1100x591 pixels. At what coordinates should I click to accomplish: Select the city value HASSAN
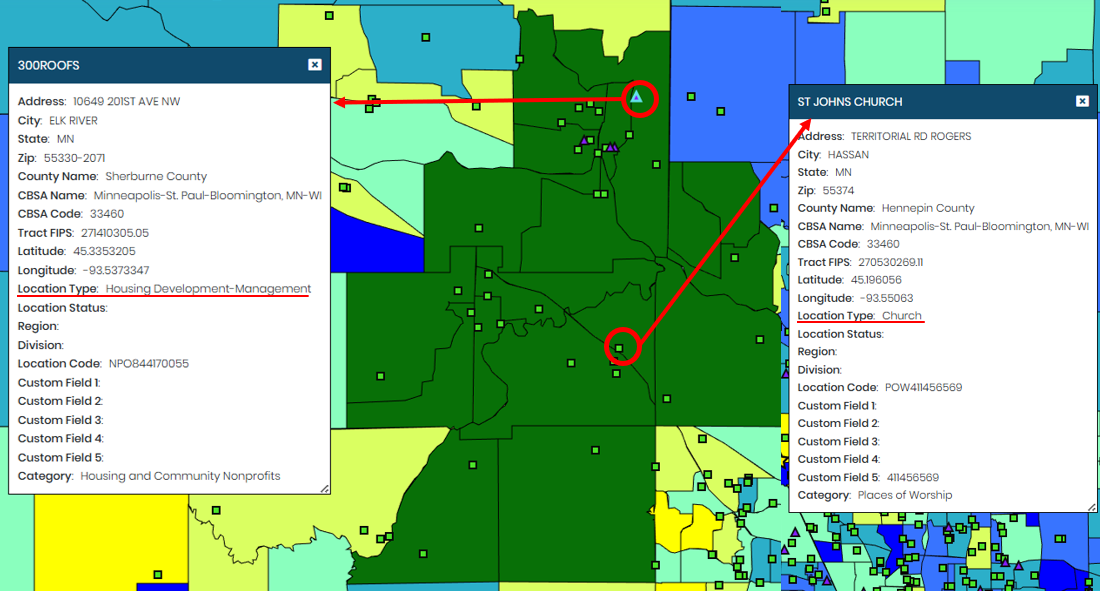coord(848,154)
